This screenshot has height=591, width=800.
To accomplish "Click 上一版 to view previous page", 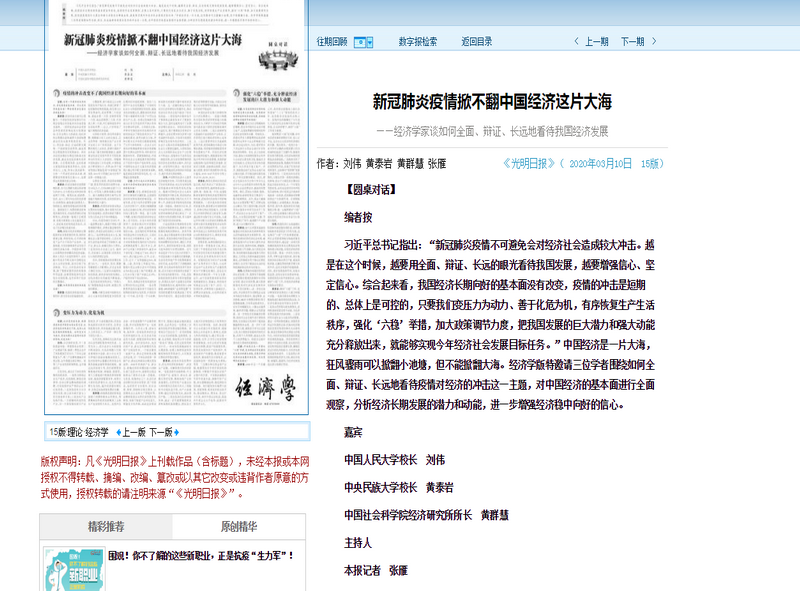I will click(133, 431).
